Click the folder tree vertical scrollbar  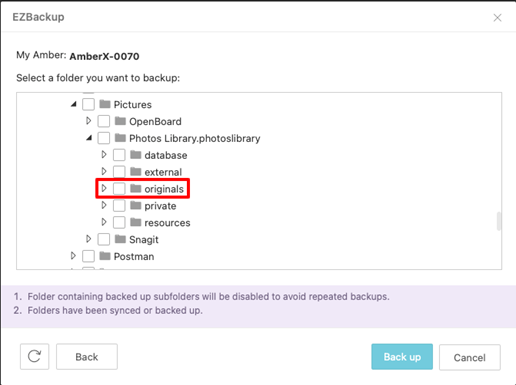[499, 221]
